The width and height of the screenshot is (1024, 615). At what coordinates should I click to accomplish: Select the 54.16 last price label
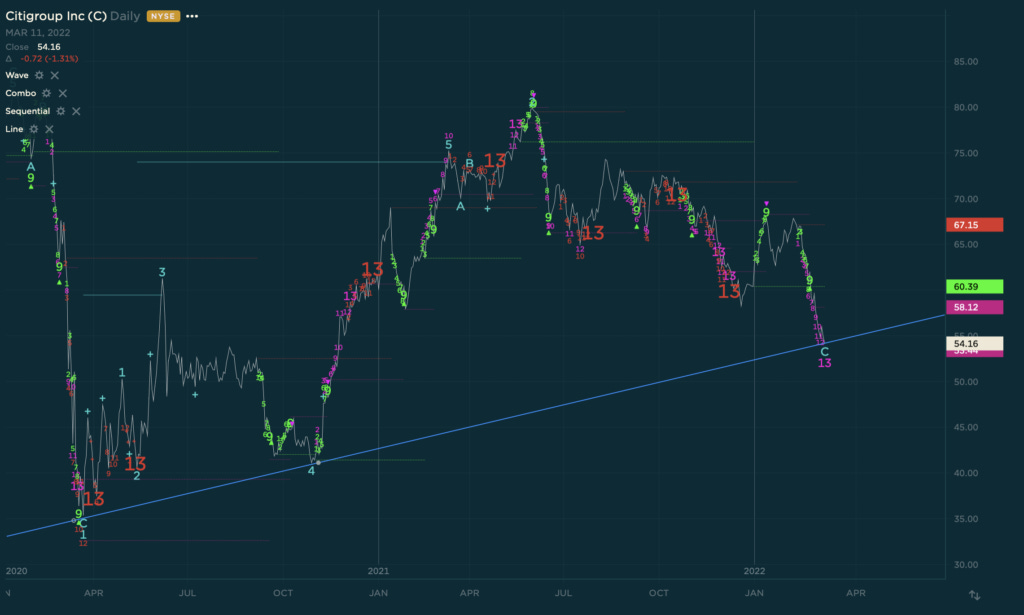(974, 343)
